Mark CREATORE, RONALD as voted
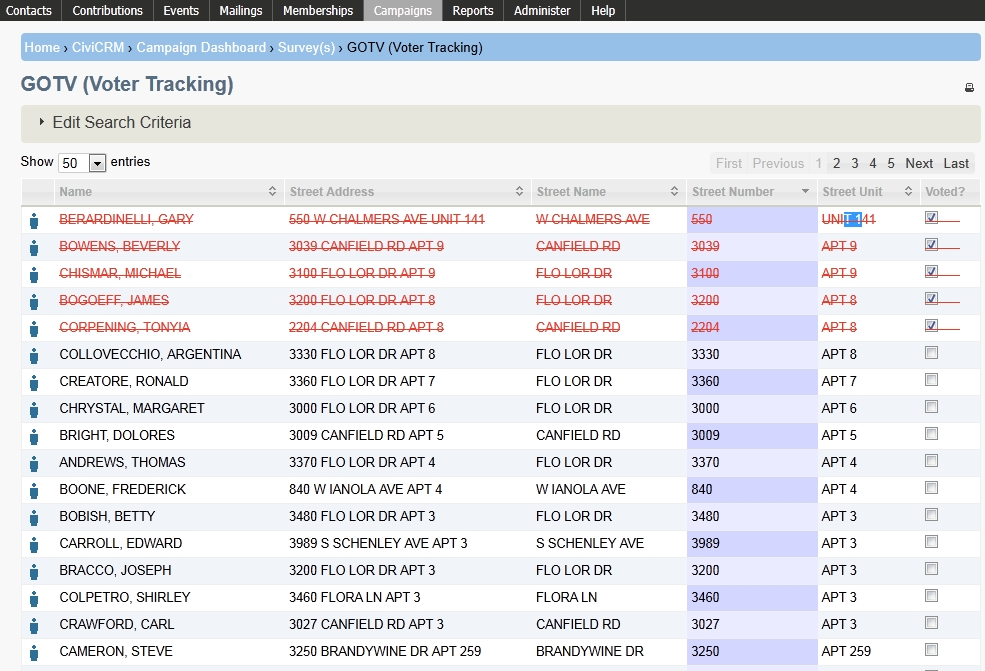This screenshot has height=671, width=985. tap(931, 380)
